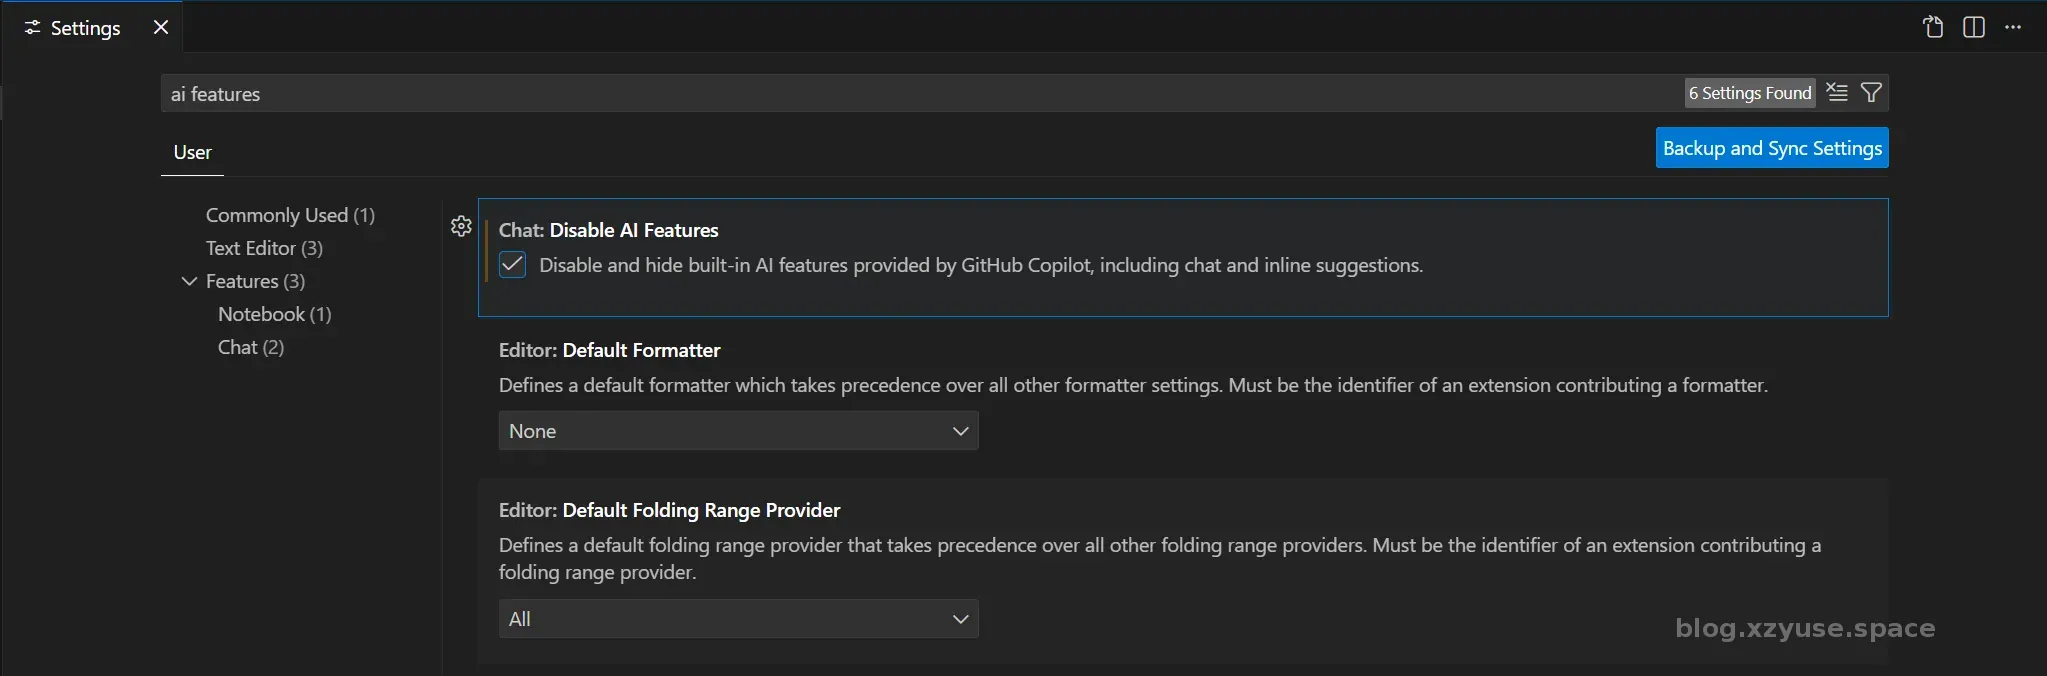The image size is (2047, 676).
Task: Click the Clear Settings Search Input icon
Action: pos(1837,93)
